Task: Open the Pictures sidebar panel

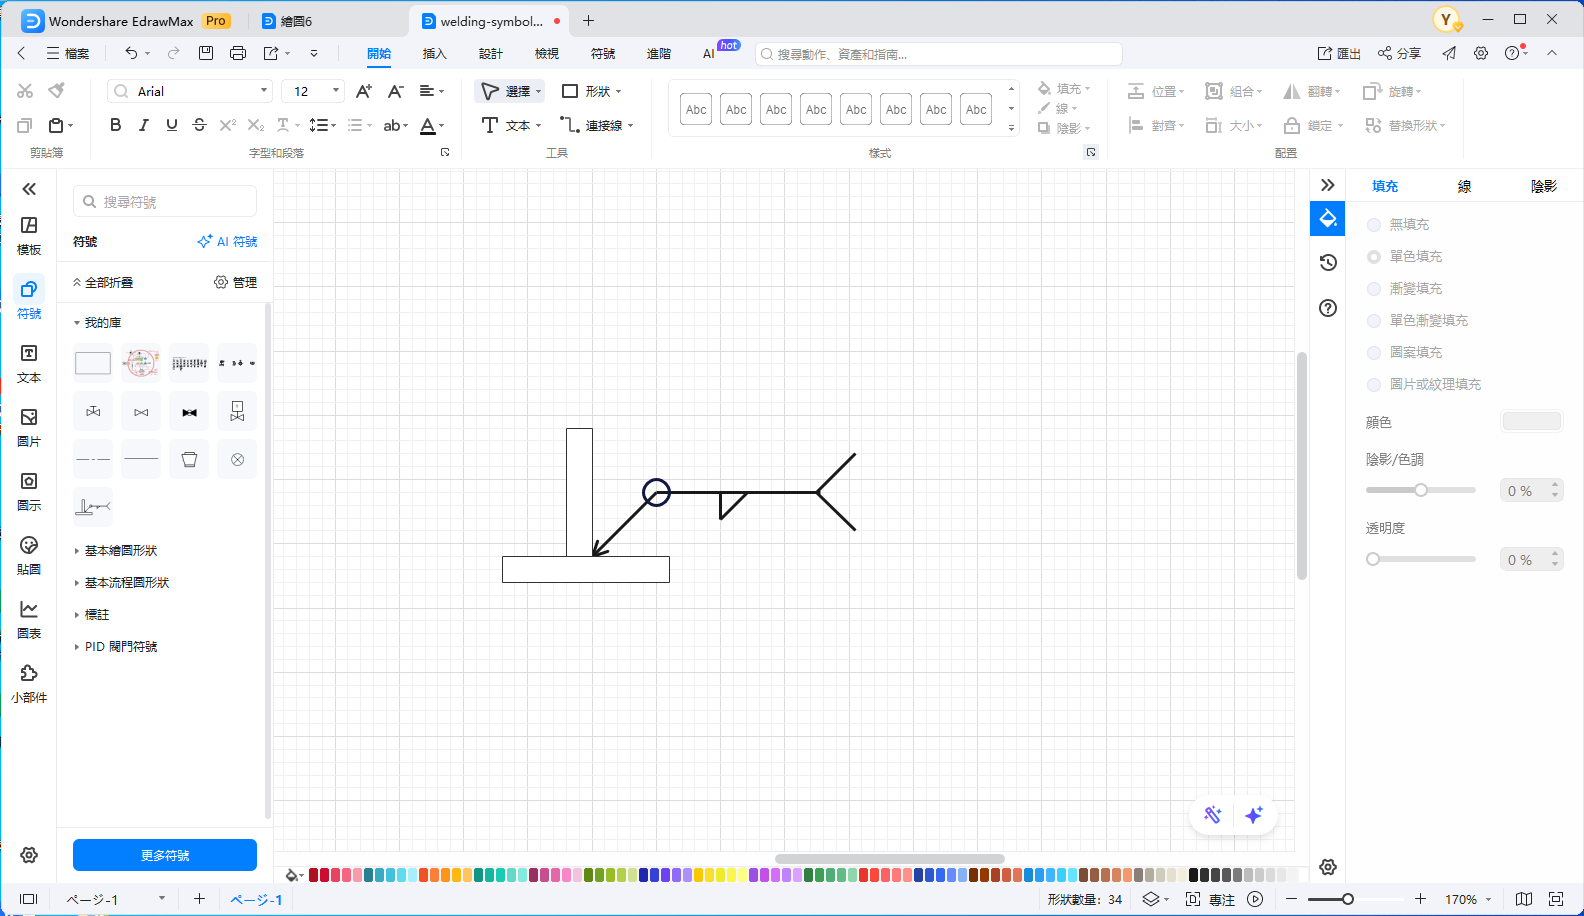Action: (29, 427)
